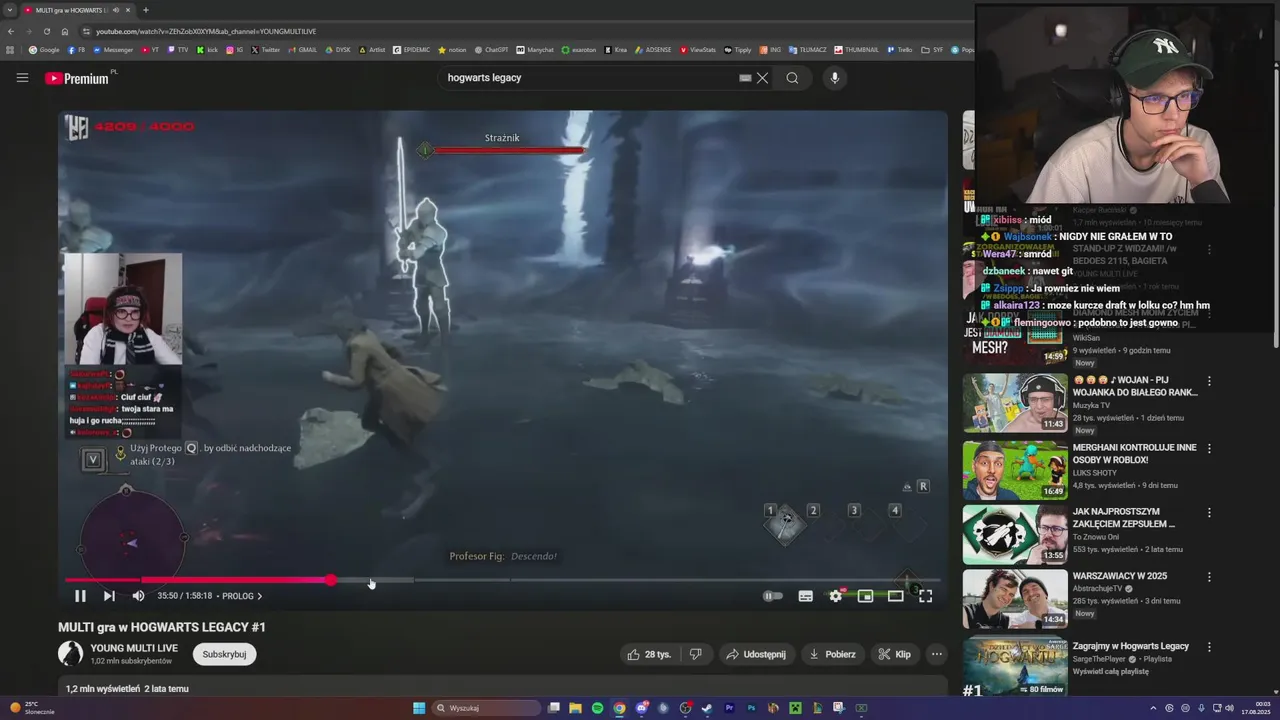
Task: Open ChatGPT bookmark
Action: [x=492, y=49]
